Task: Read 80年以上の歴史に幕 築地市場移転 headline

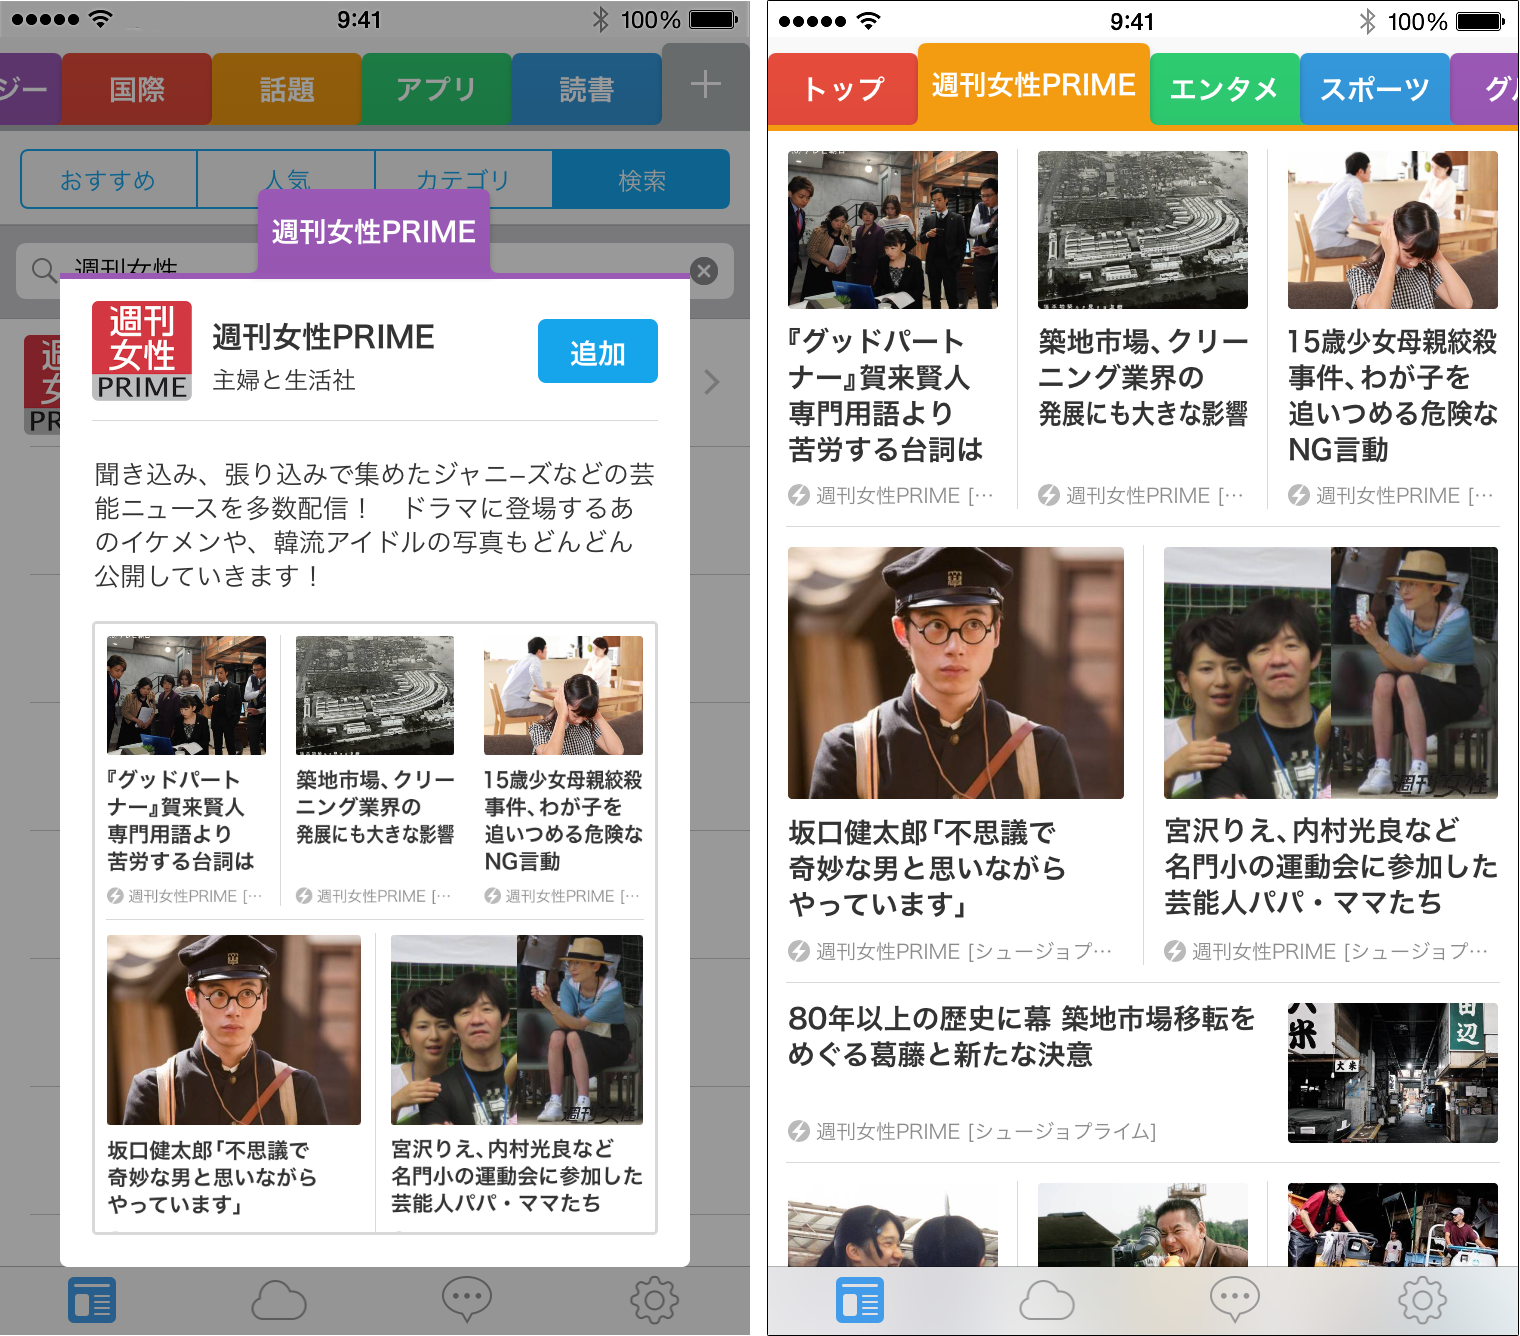Action: click(x=1021, y=1036)
